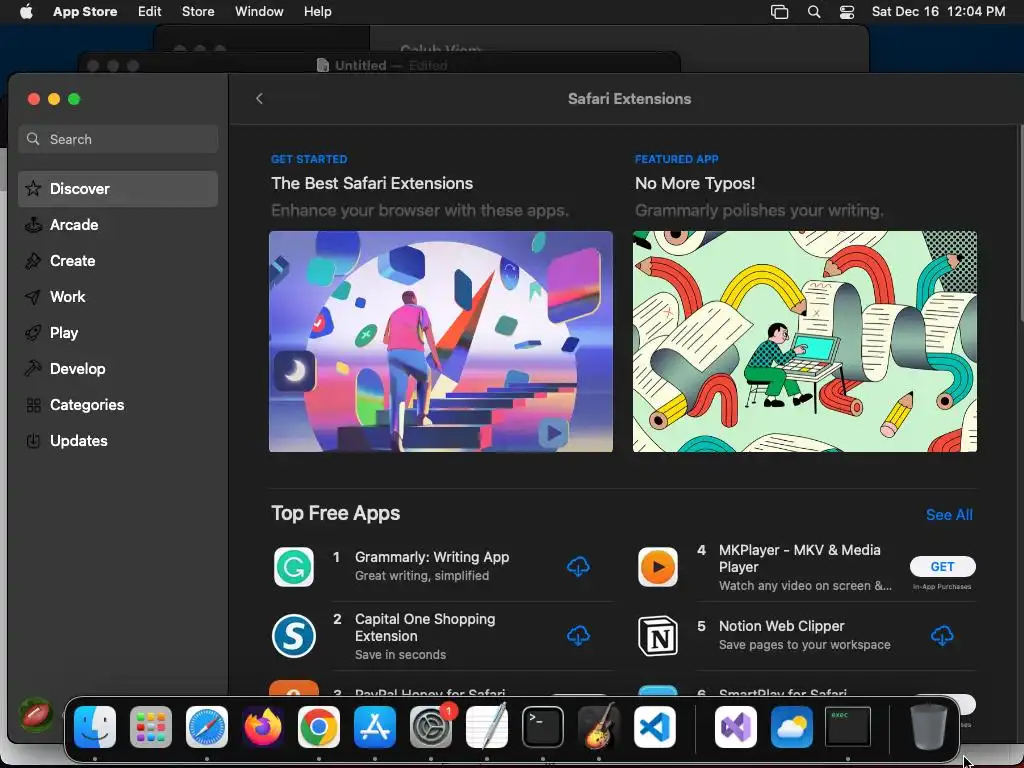This screenshot has height=768, width=1024.
Task: Launch Terminal from the Dock
Action: click(x=543, y=727)
